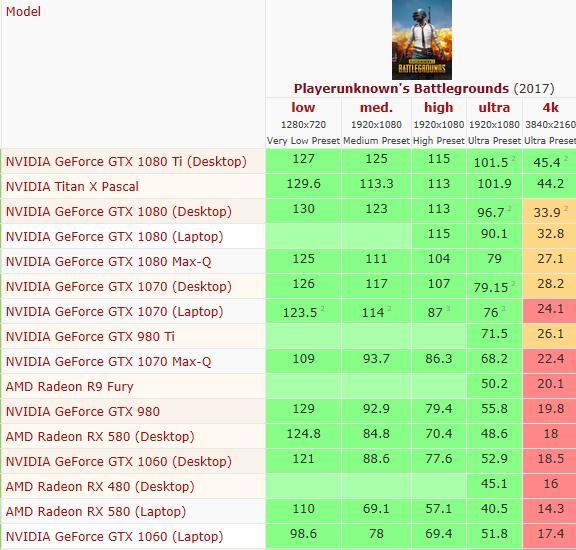The width and height of the screenshot is (576, 550).
Task: Click the Very Low Preset label
Action: click(303, 141)
